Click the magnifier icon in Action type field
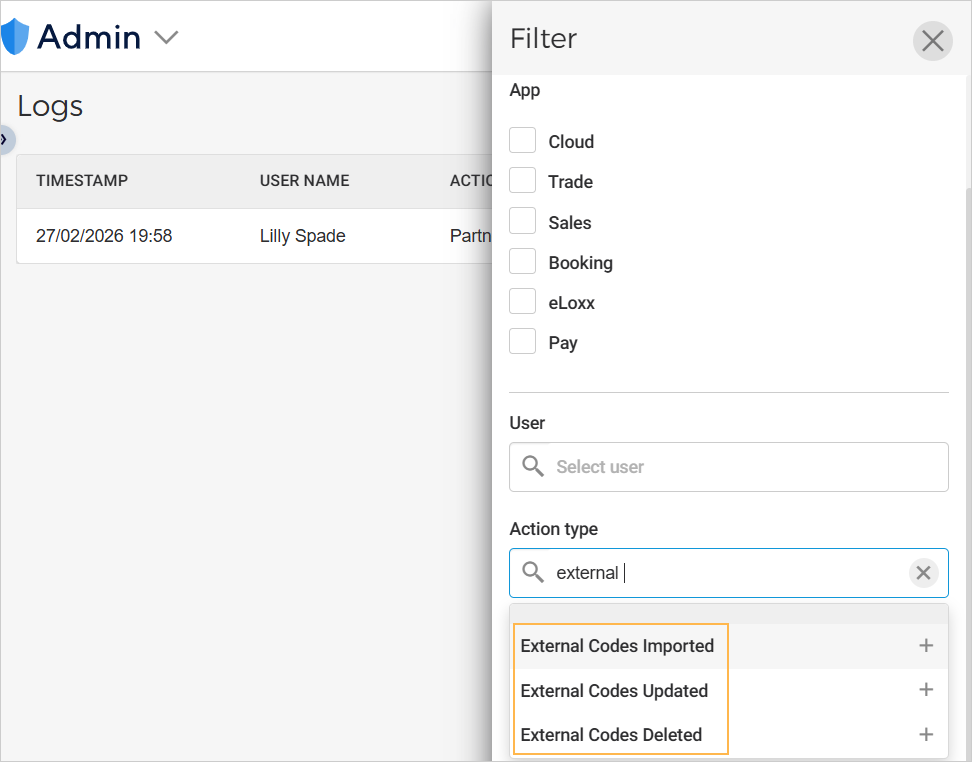Image resolution: width=972 pixels, height=762 pixels. coord(534,573)
